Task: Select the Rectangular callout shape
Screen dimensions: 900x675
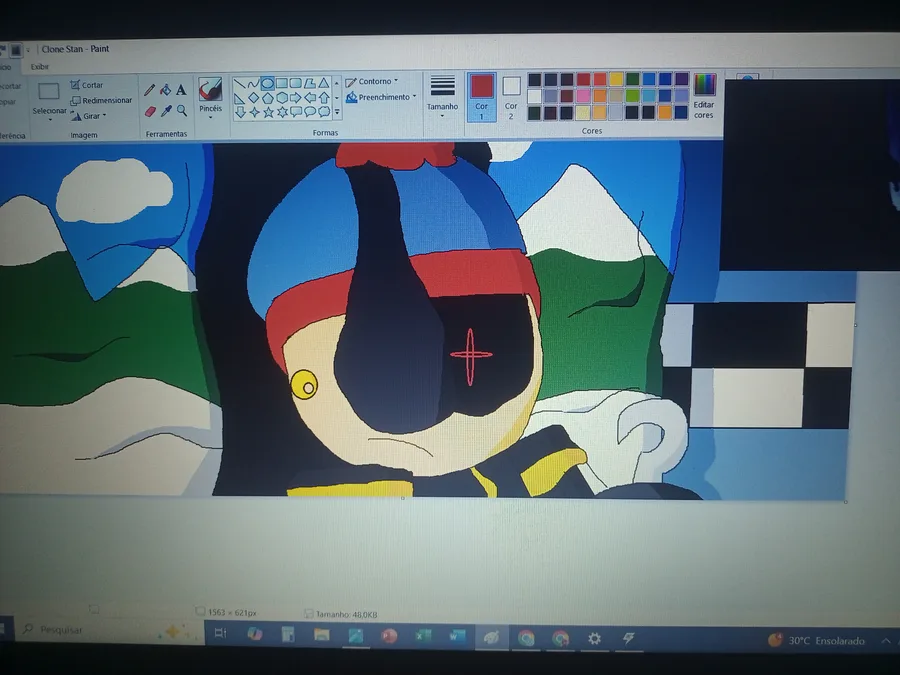Action: click(296, 112)
